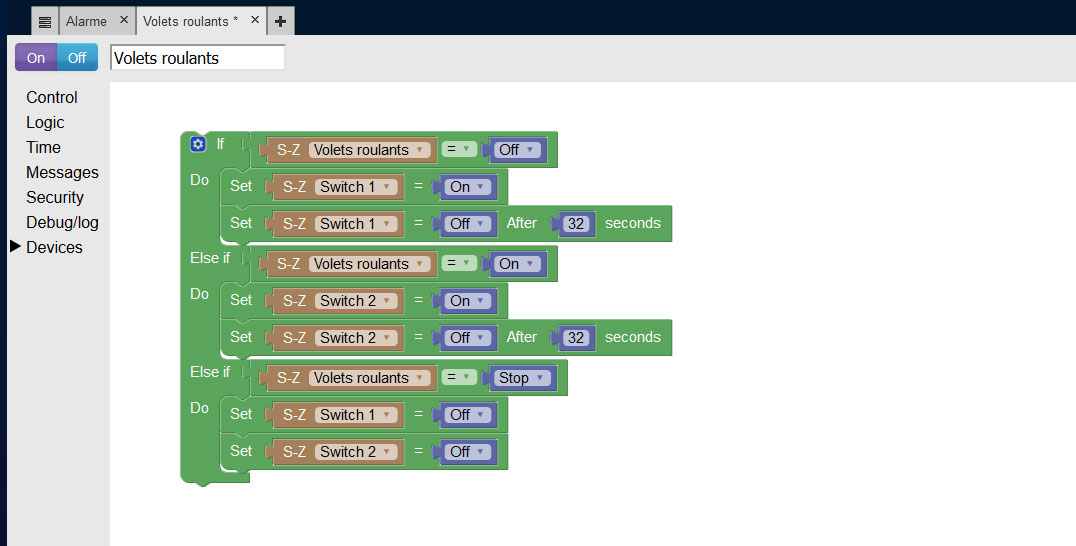Open the Debug/log blocks category
The width and height of the screenshot is (1076, 546).
pos(62,222)
